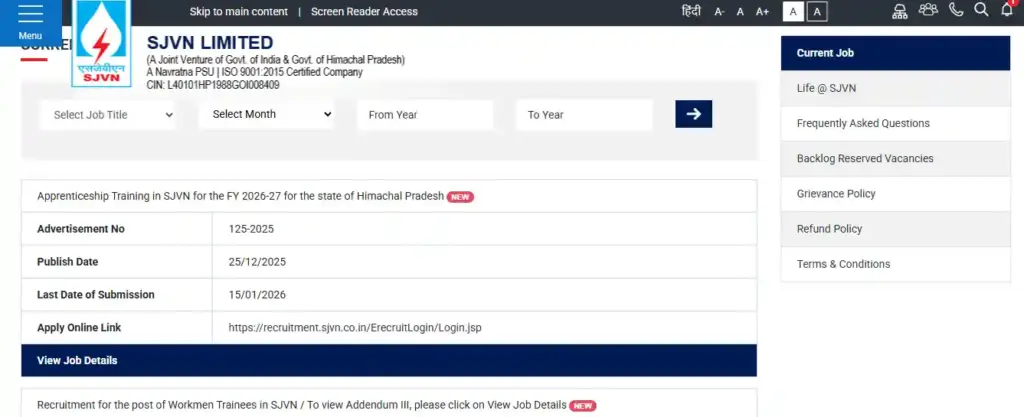Image resolution: width=1024 pixels, height=417 pixels.
Task: Switch site language to Hindi
Action: (691, 12)
